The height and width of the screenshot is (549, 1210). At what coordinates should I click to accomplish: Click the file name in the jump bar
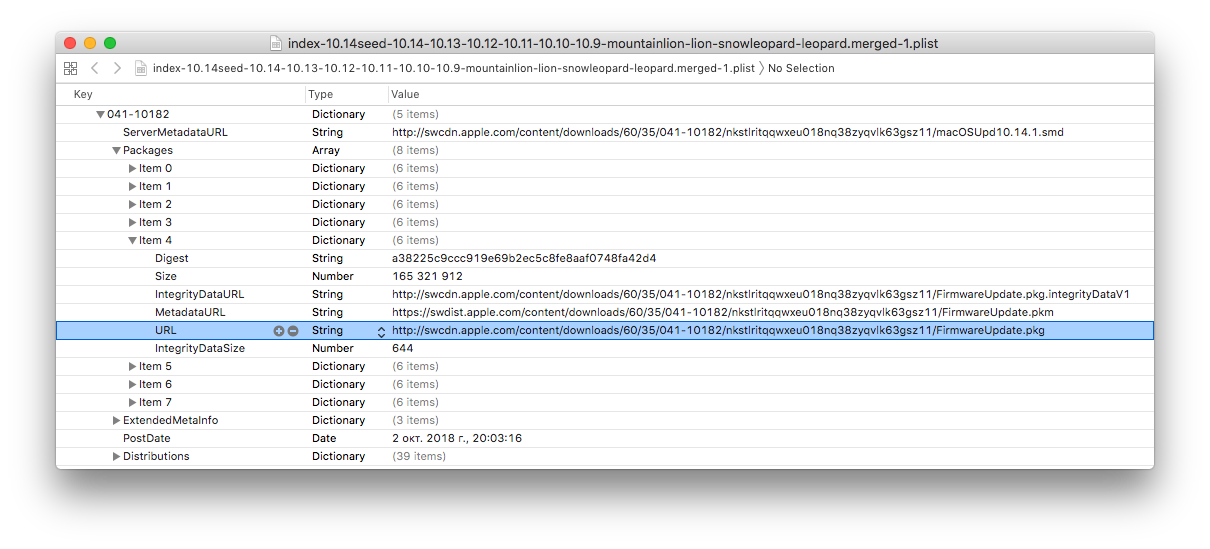(453, 68)
